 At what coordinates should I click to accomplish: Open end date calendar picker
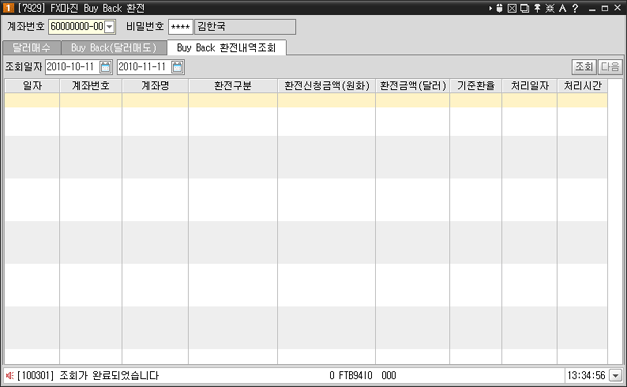178,67
